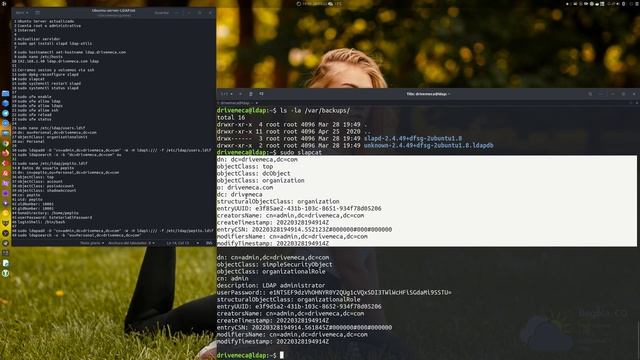The height and width of the screenshot is (360, 640).
Task: Open the Tilix hamburger menu
Action: click(x=601, y=94)
